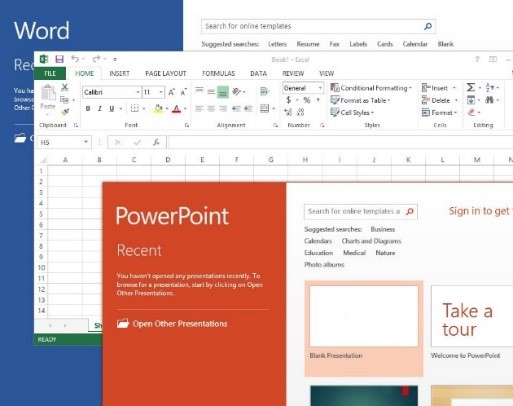The image size is (513, 406).
Task: Apply the yellow Fill Color bucket
Action: click(158, 109)
